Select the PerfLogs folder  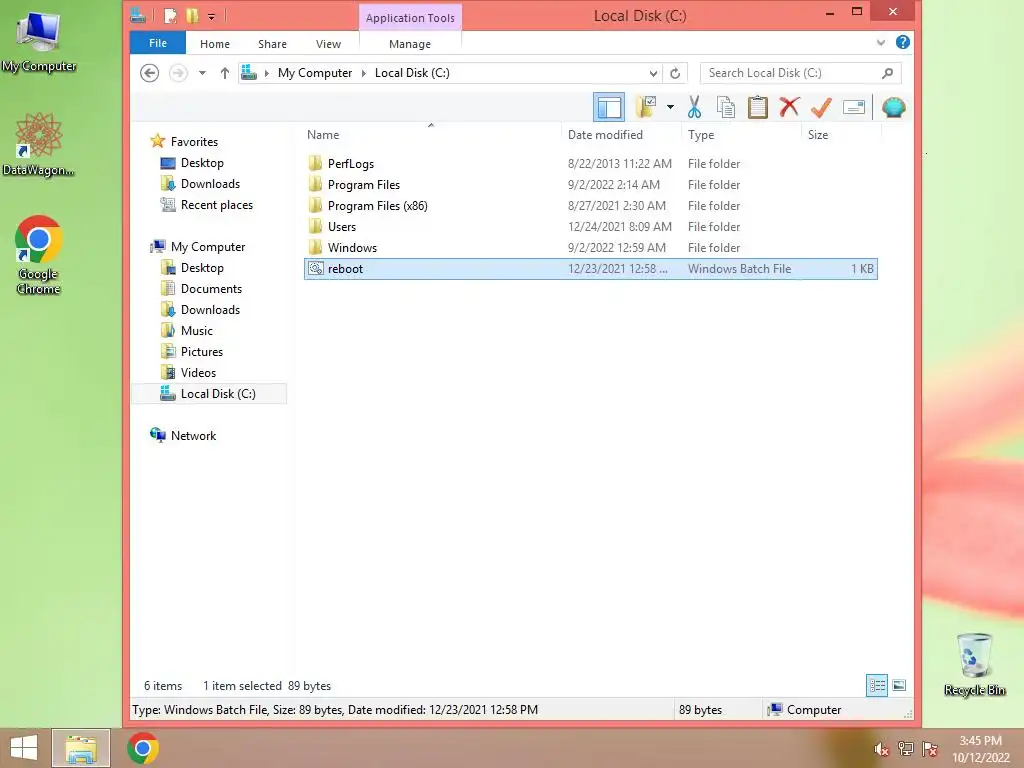pyautogui.click(x=591, y=163)
